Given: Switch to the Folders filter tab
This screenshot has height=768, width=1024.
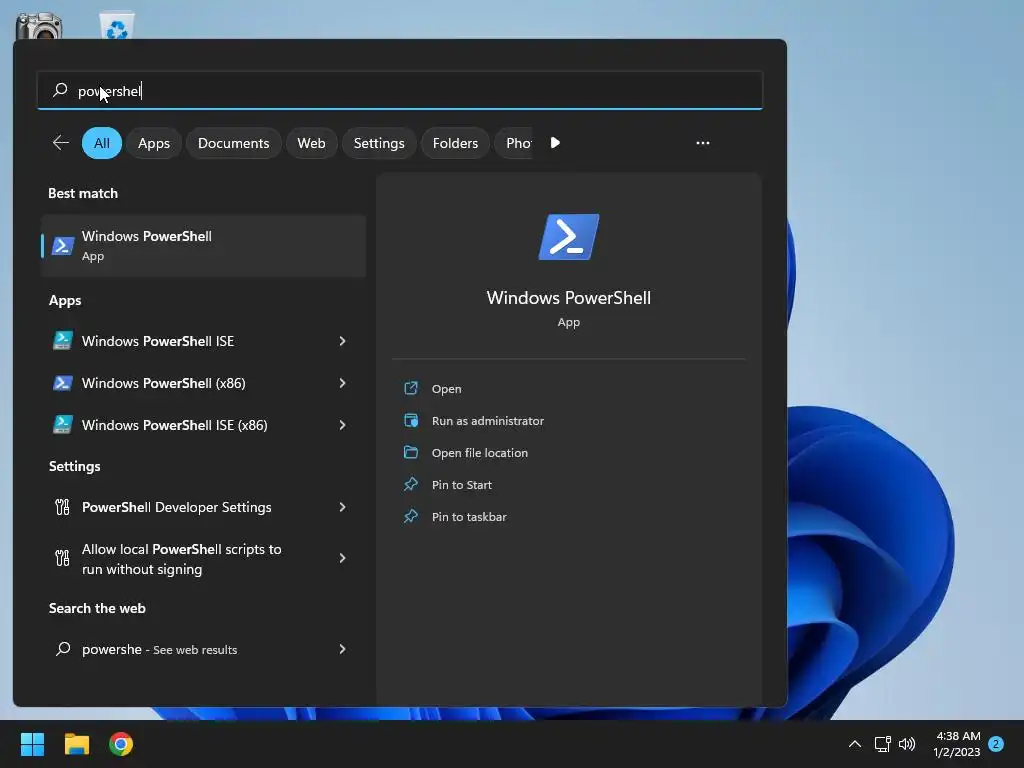Looking at the screenshot, I should point(455,143).
